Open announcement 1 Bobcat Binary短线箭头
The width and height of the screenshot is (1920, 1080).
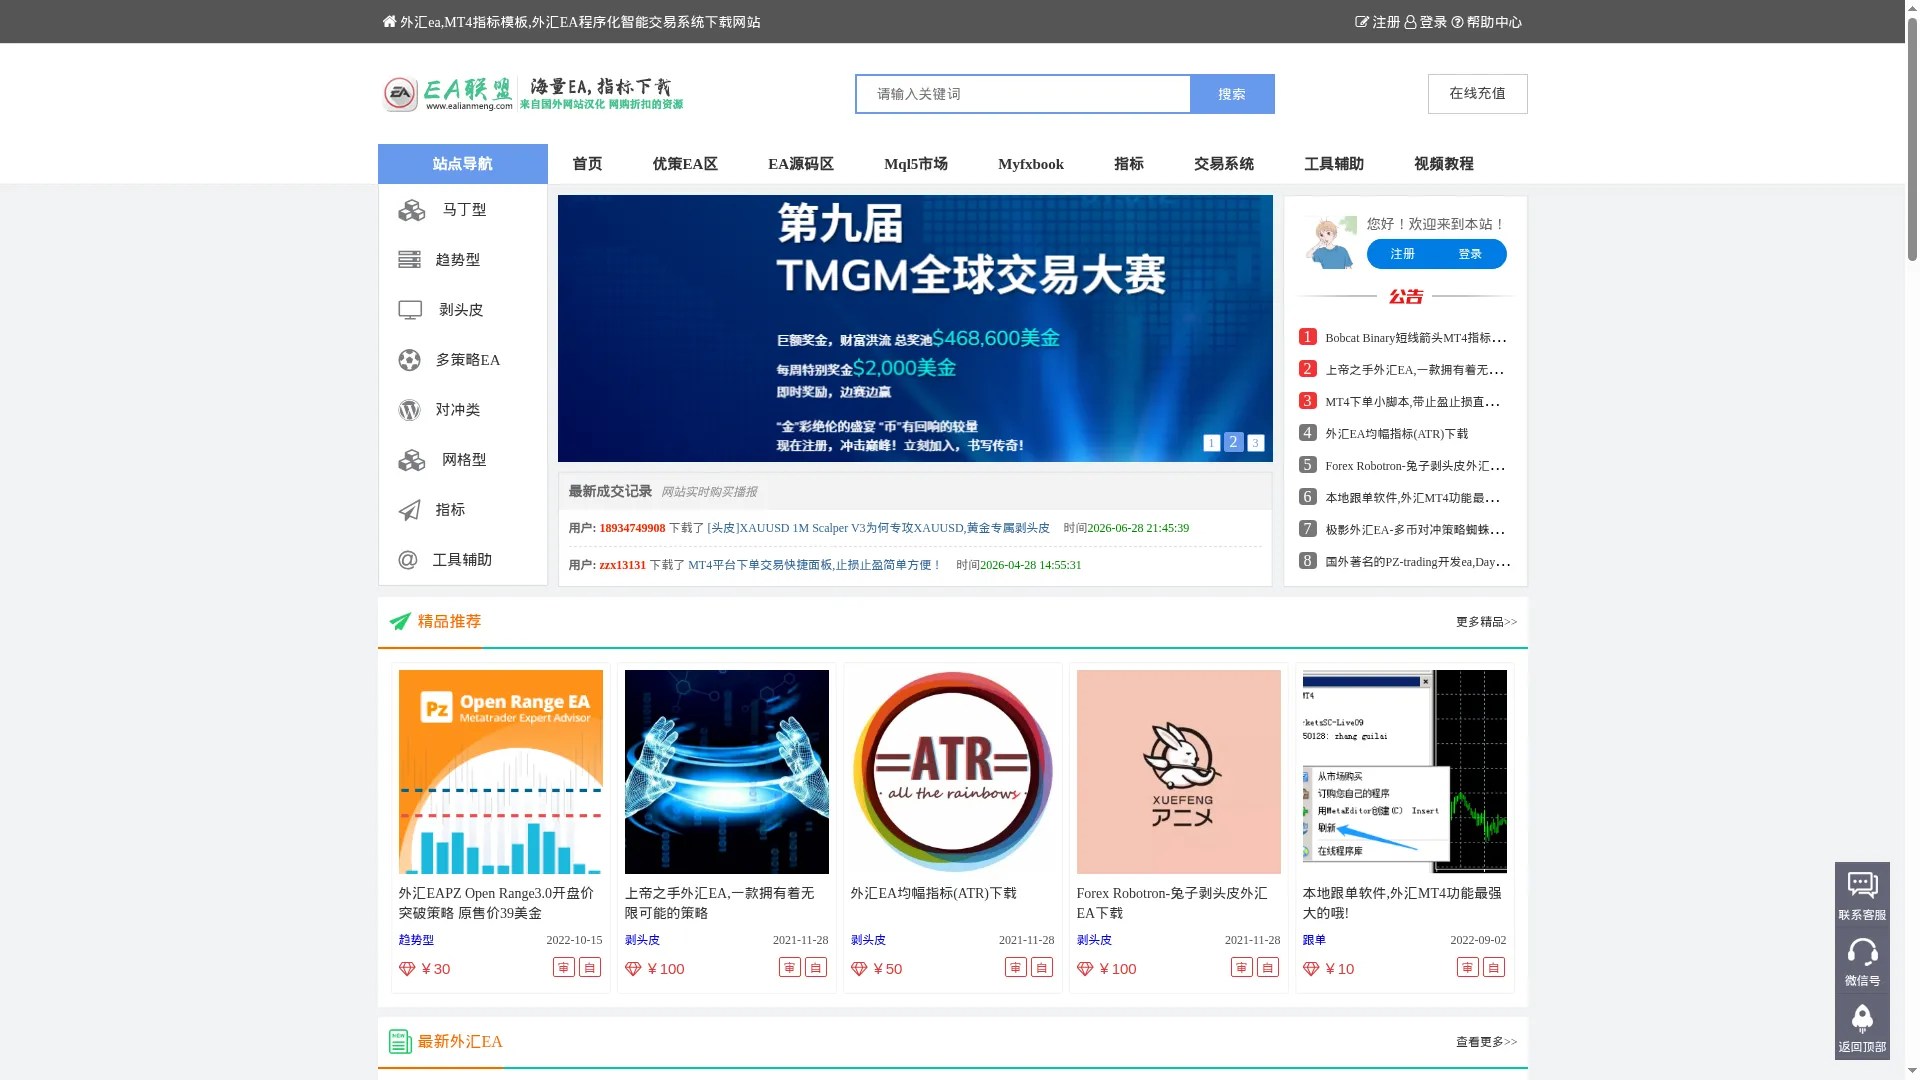pyautogui.click(x=1416, y=338)
